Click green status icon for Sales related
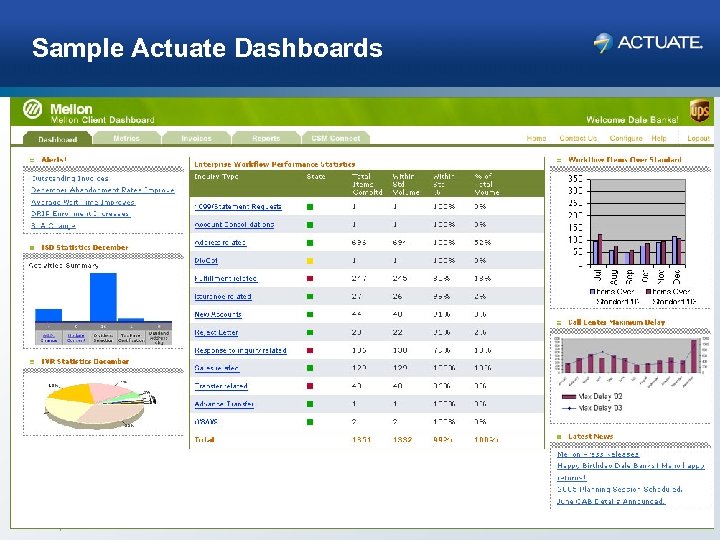720x540 pixels. (310, 368)
